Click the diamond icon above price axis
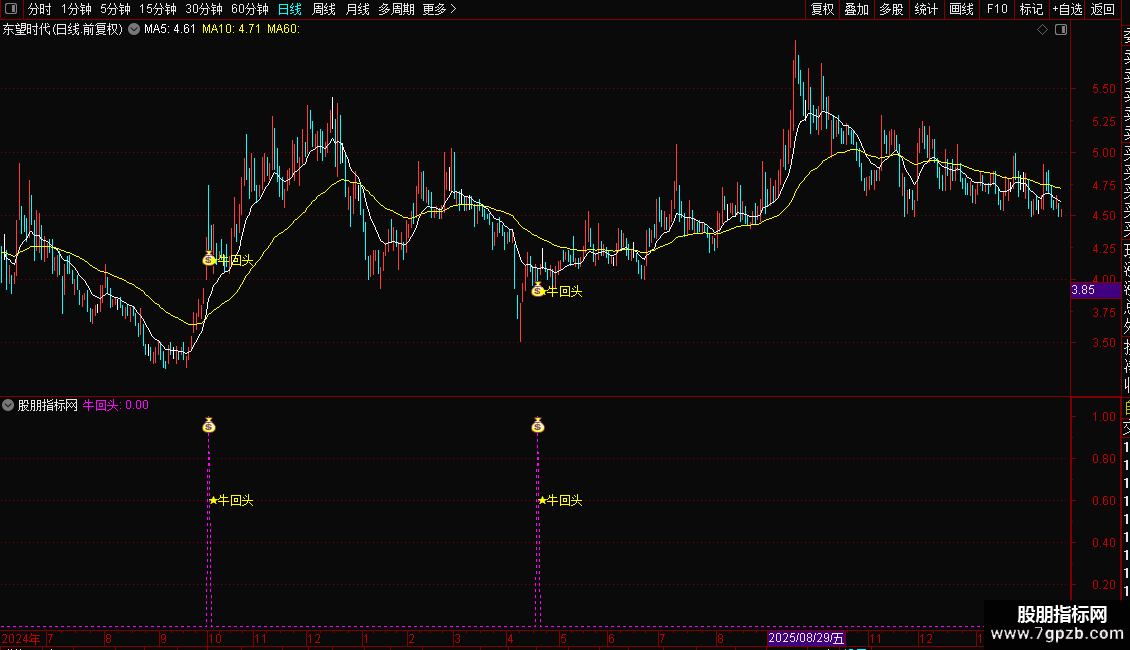Image resolution: width=1130 pixels, height=650 pixels. 1042,30
